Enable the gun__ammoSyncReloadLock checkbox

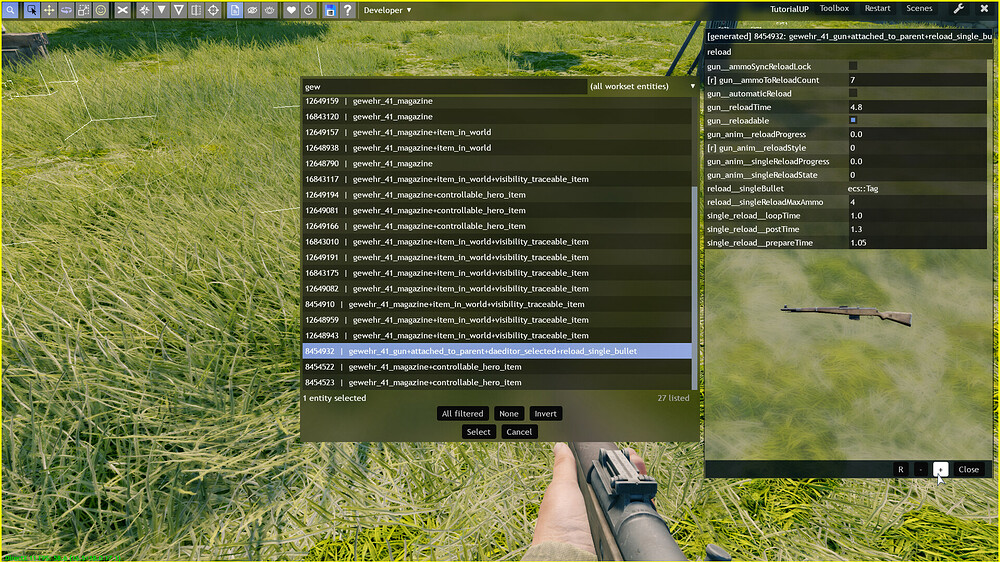tap(853, 66)
